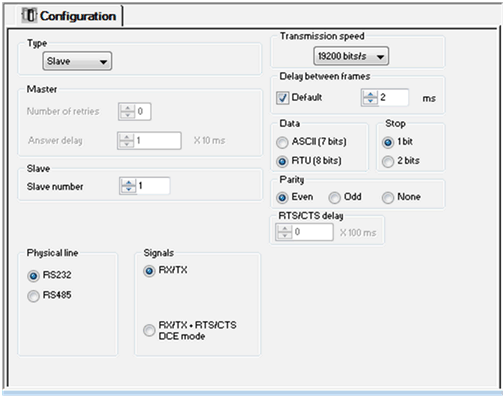Click the RTS/CTS delay input field

pyautogui.click(x=313, y=232)
